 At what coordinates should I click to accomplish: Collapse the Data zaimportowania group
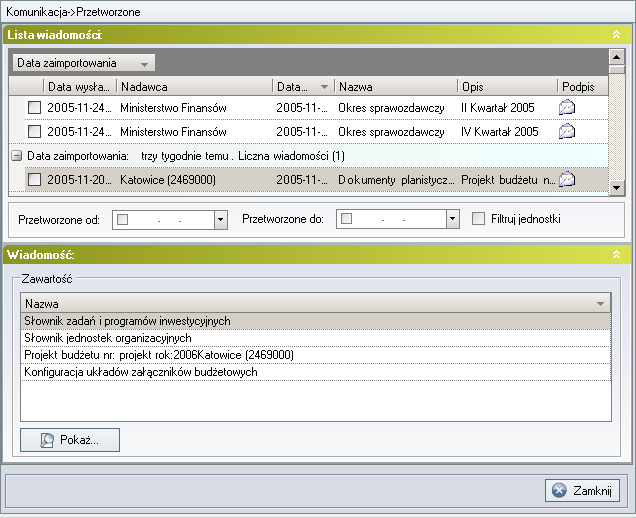click(17, 155)
